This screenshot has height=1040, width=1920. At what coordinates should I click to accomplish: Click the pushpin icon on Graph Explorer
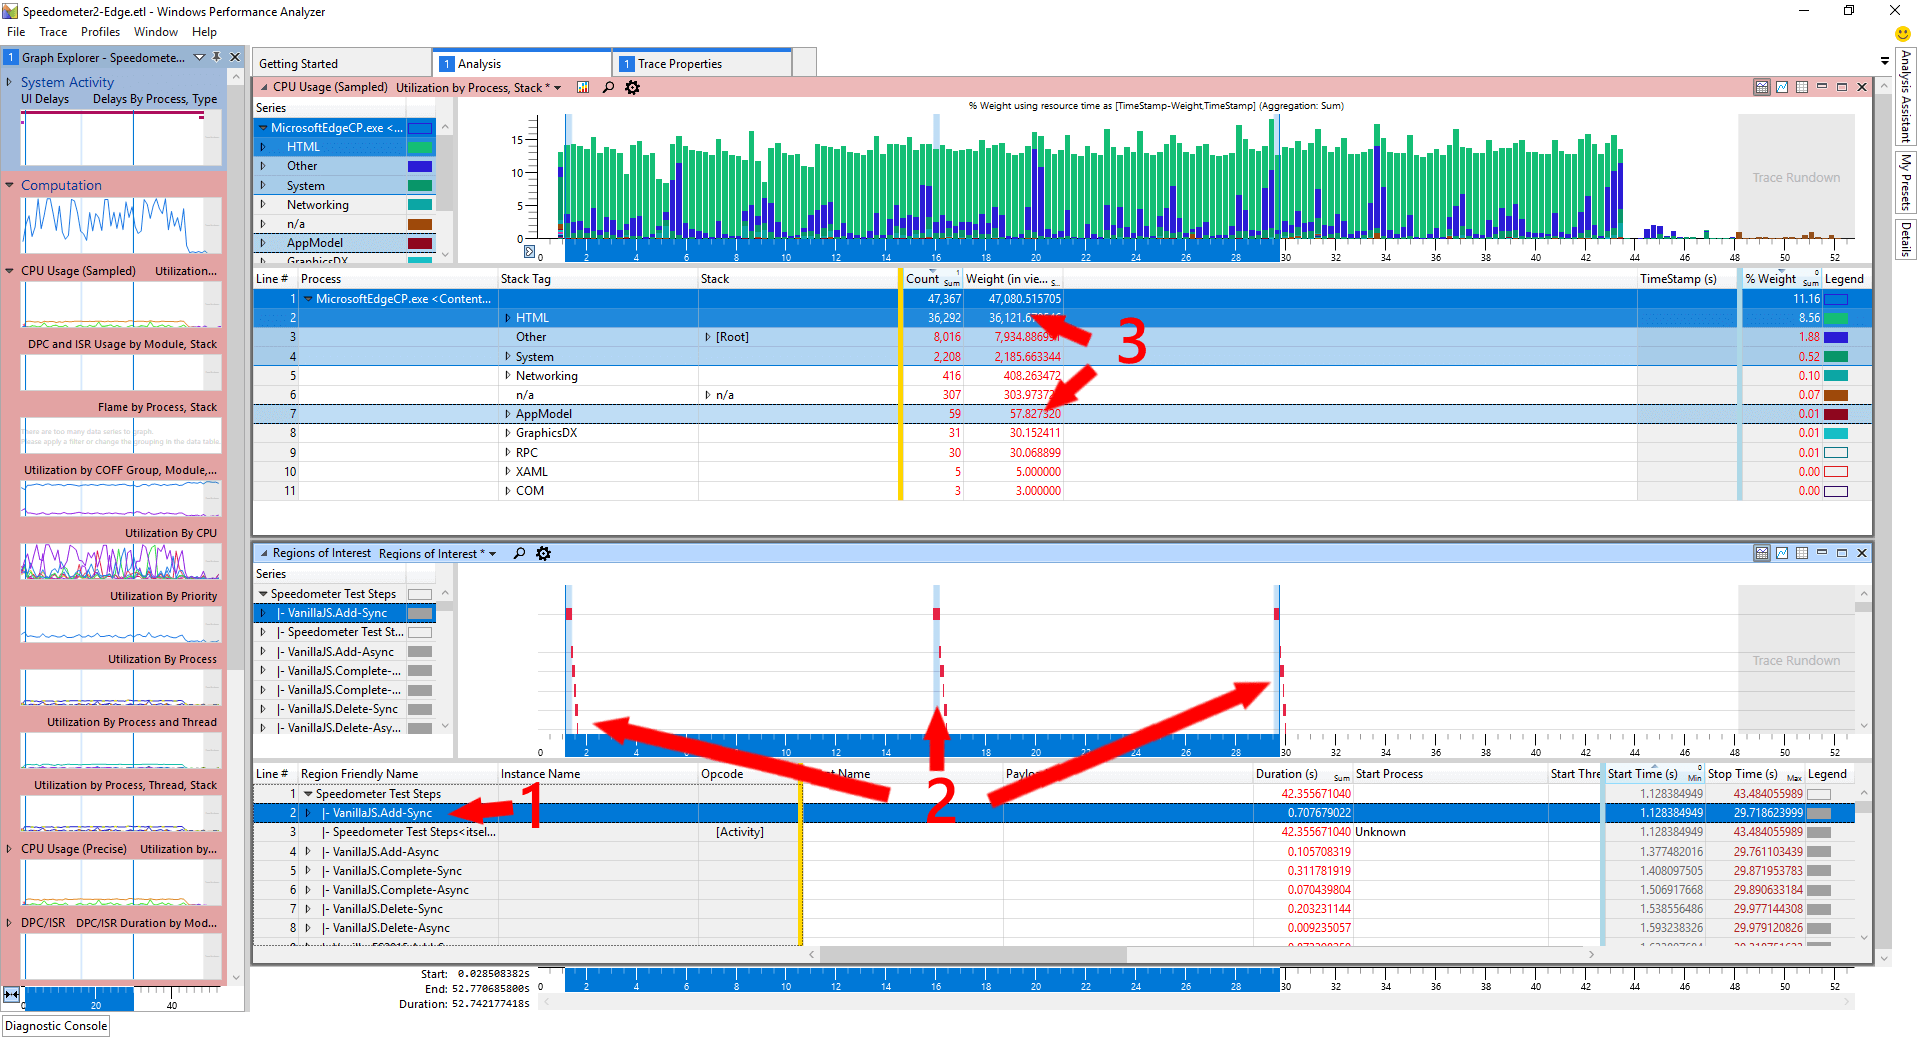pos(216,57)
